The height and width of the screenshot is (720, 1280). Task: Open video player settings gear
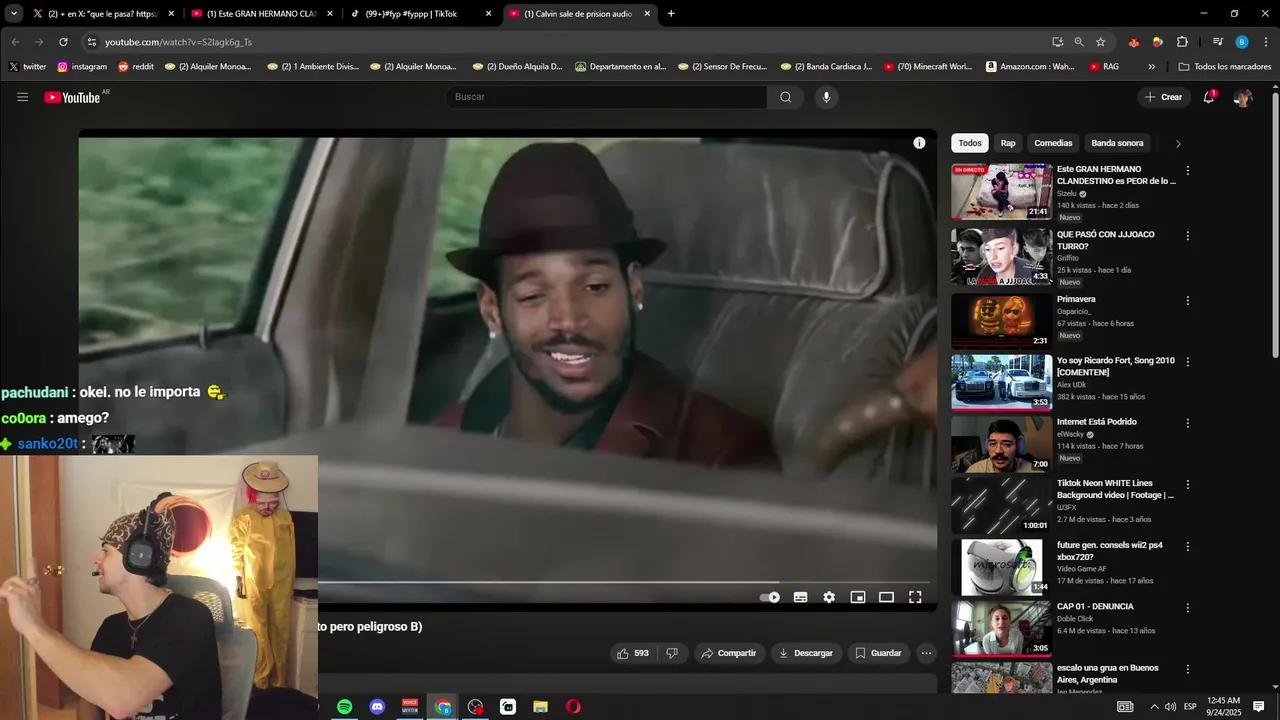[829, 597]
